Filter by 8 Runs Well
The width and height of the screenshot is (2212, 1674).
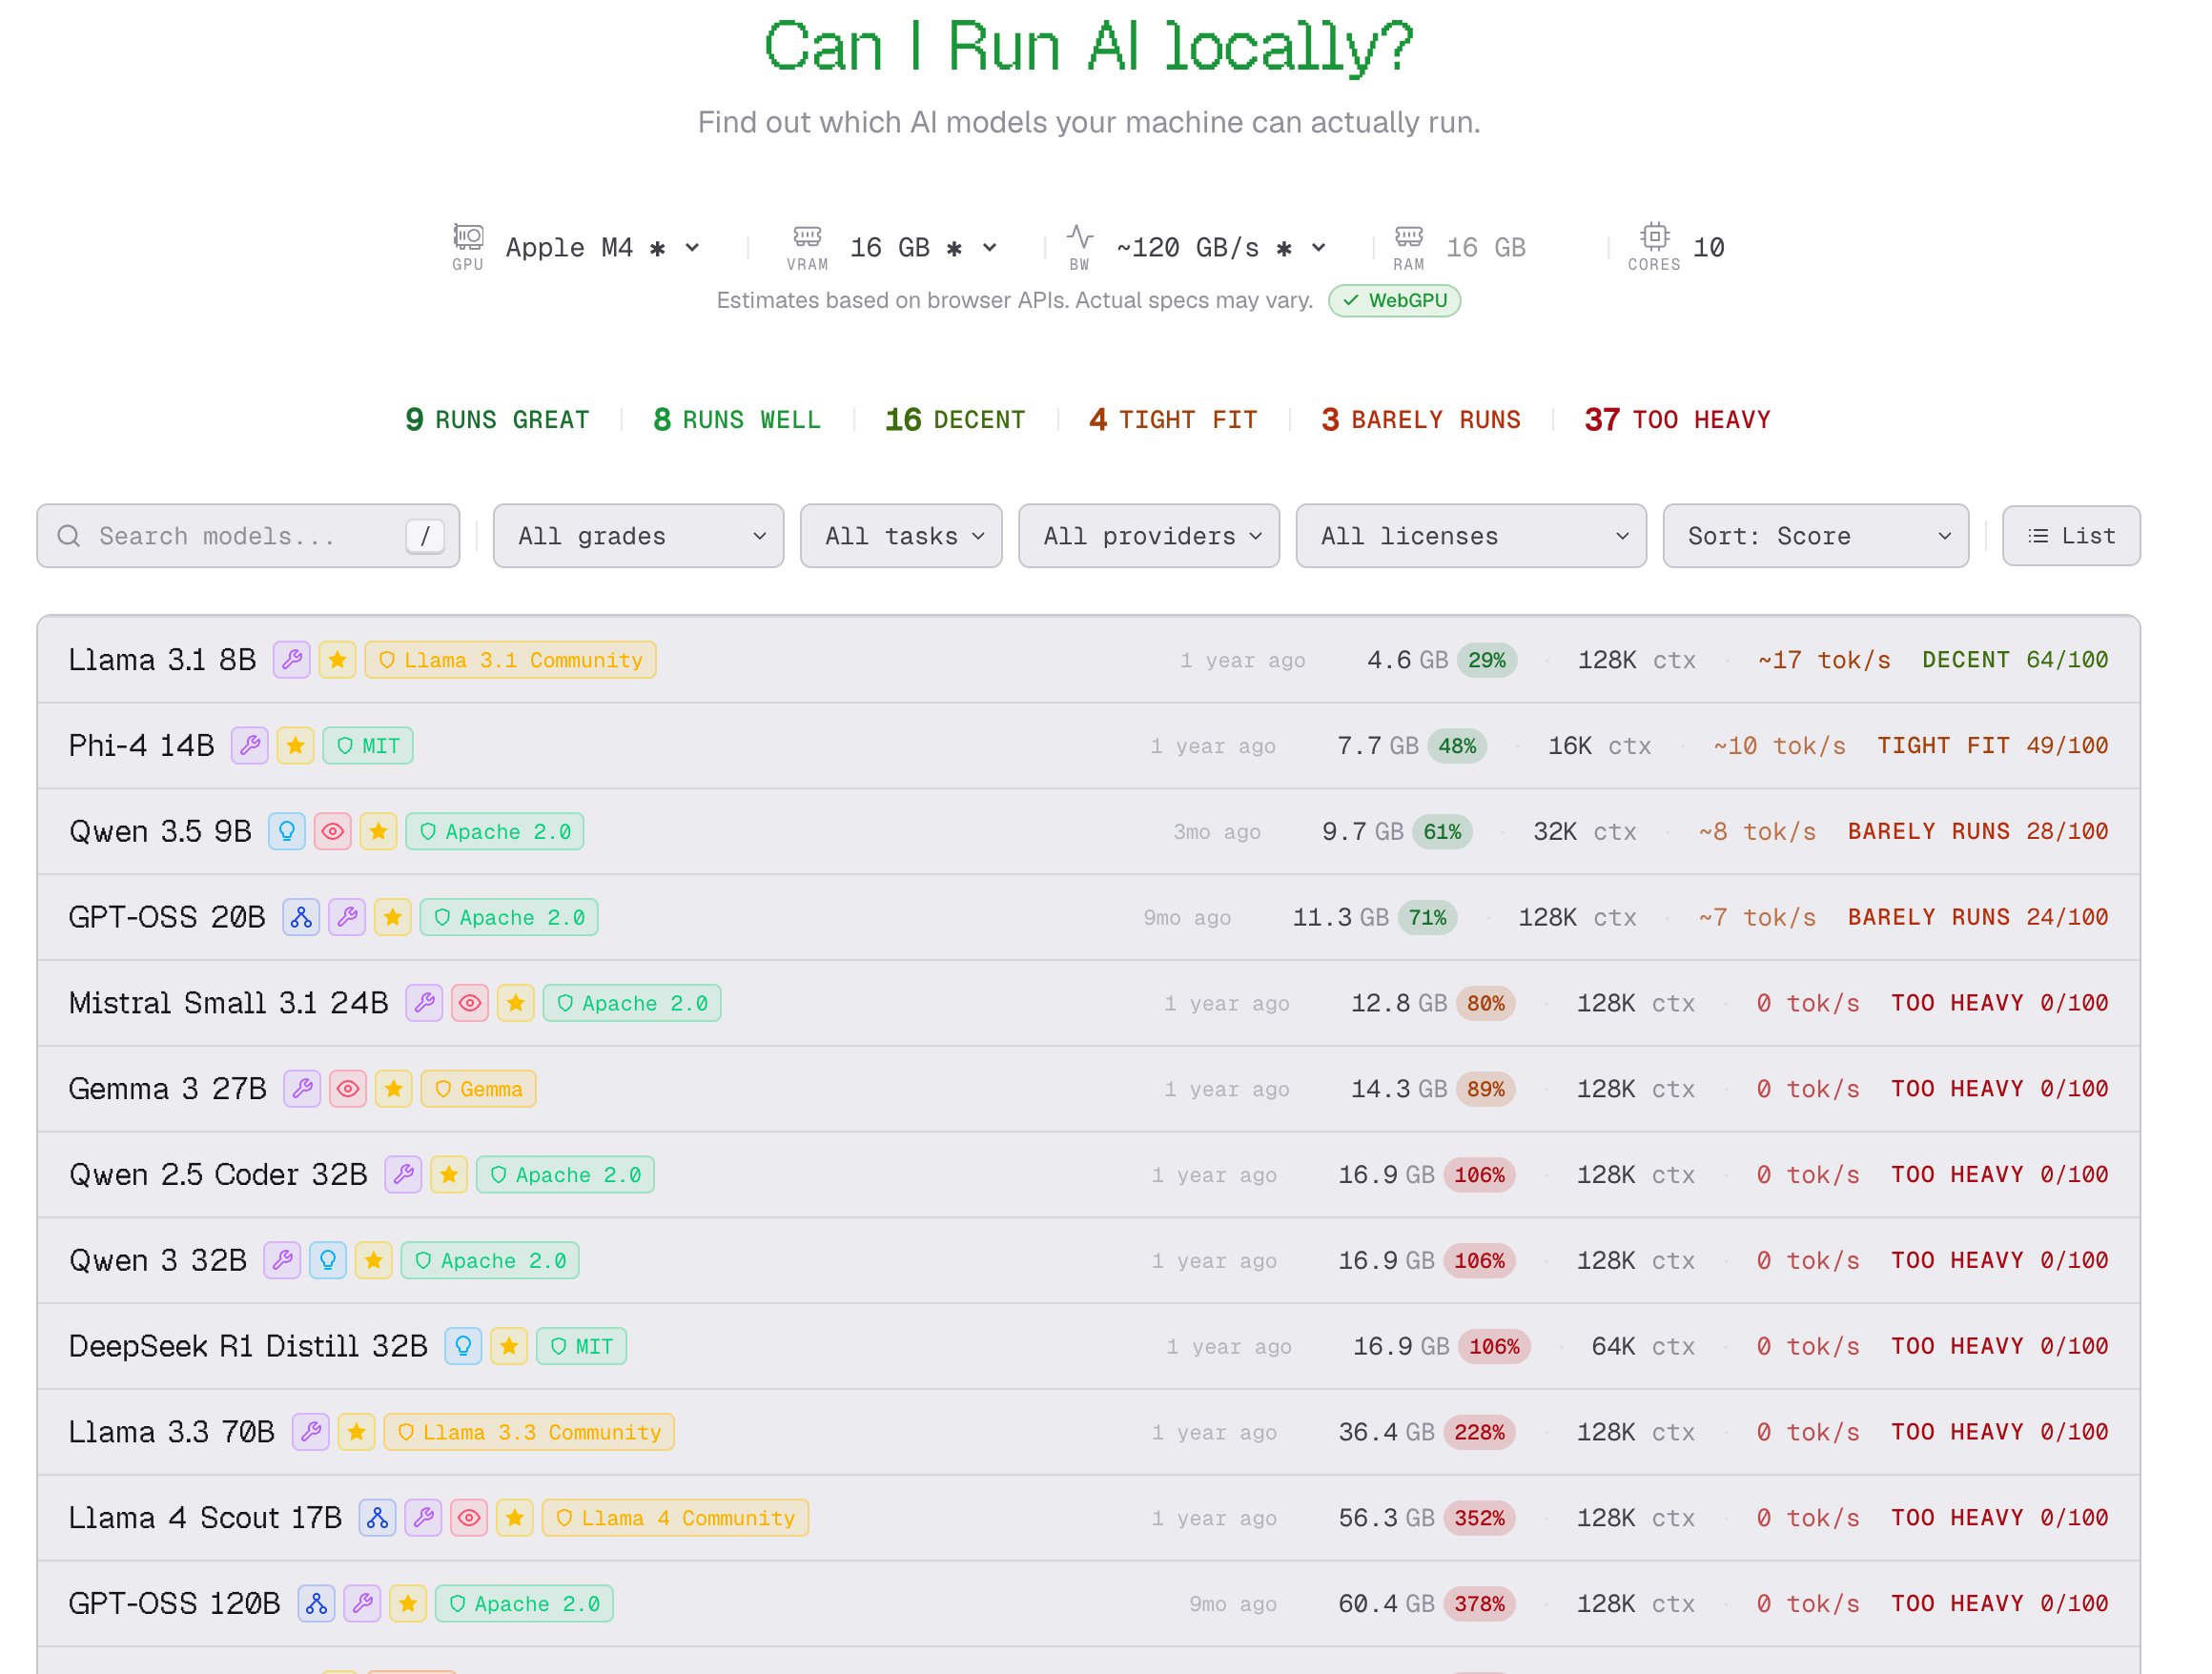(737, 420)
